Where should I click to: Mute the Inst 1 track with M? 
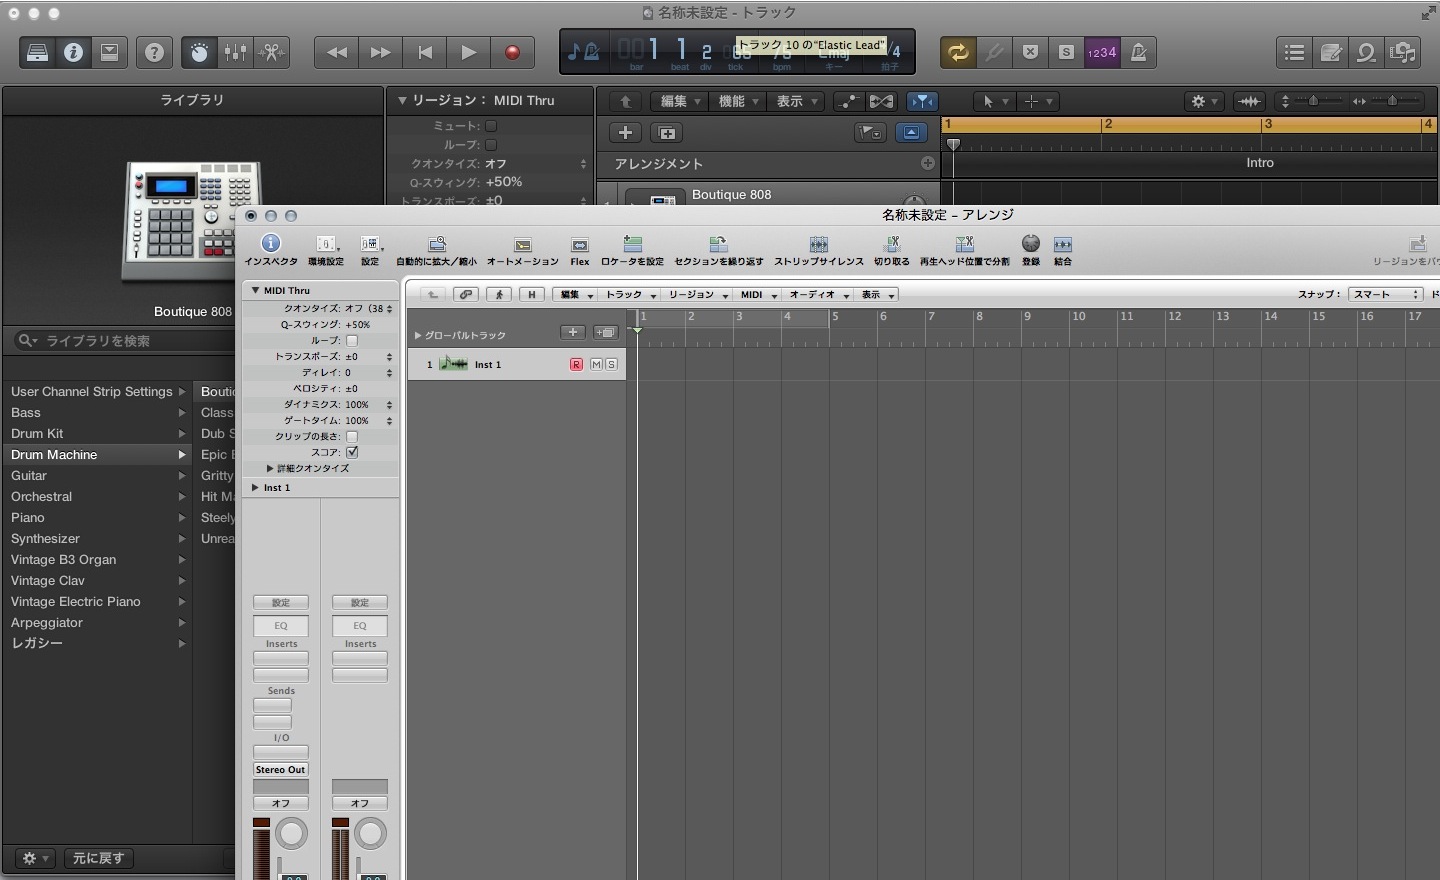pos(597,365)
